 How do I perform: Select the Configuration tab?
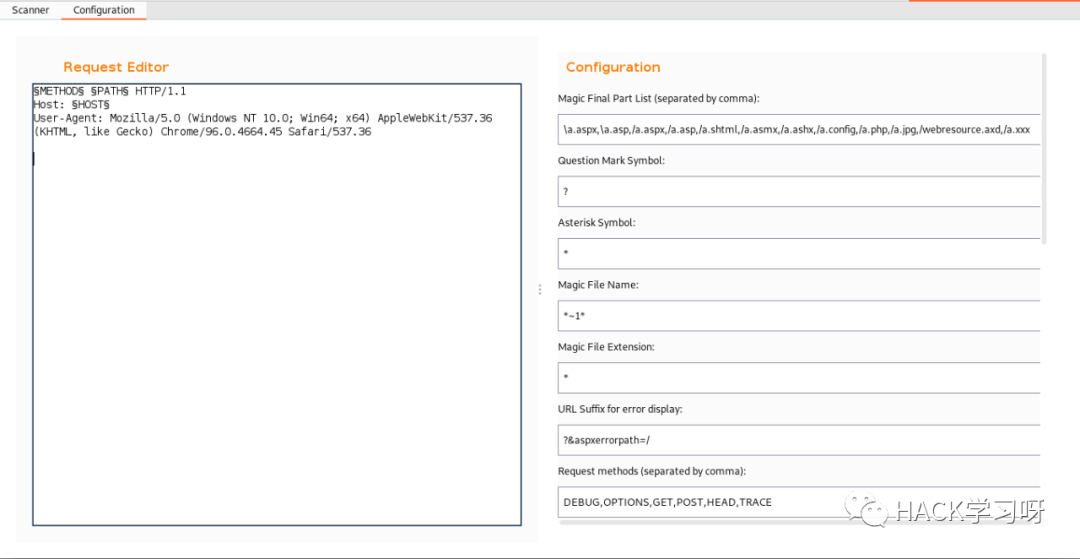click(104, 10)
